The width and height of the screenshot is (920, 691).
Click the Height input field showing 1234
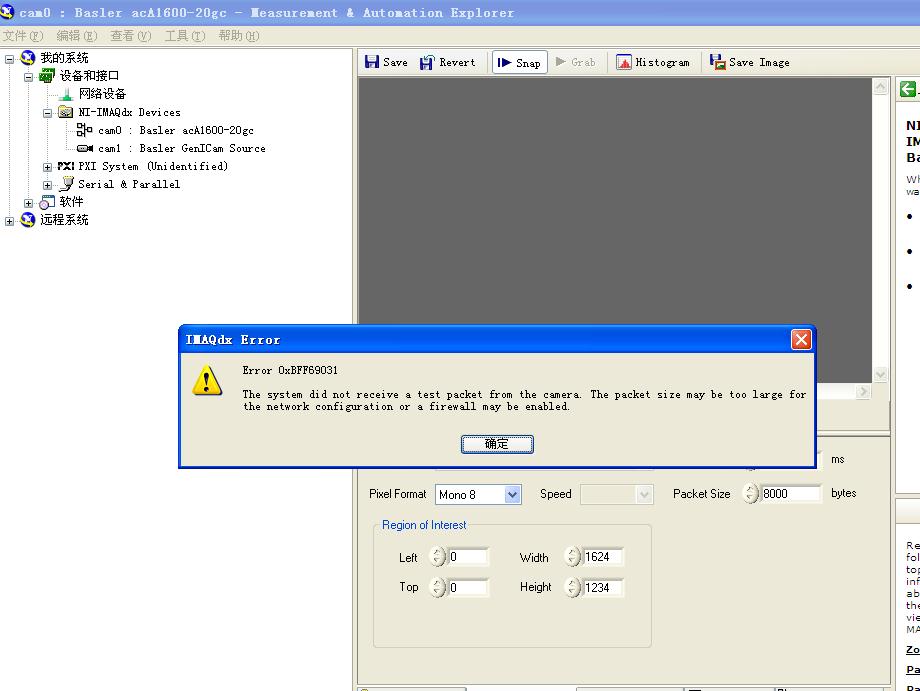click(603, 587)
